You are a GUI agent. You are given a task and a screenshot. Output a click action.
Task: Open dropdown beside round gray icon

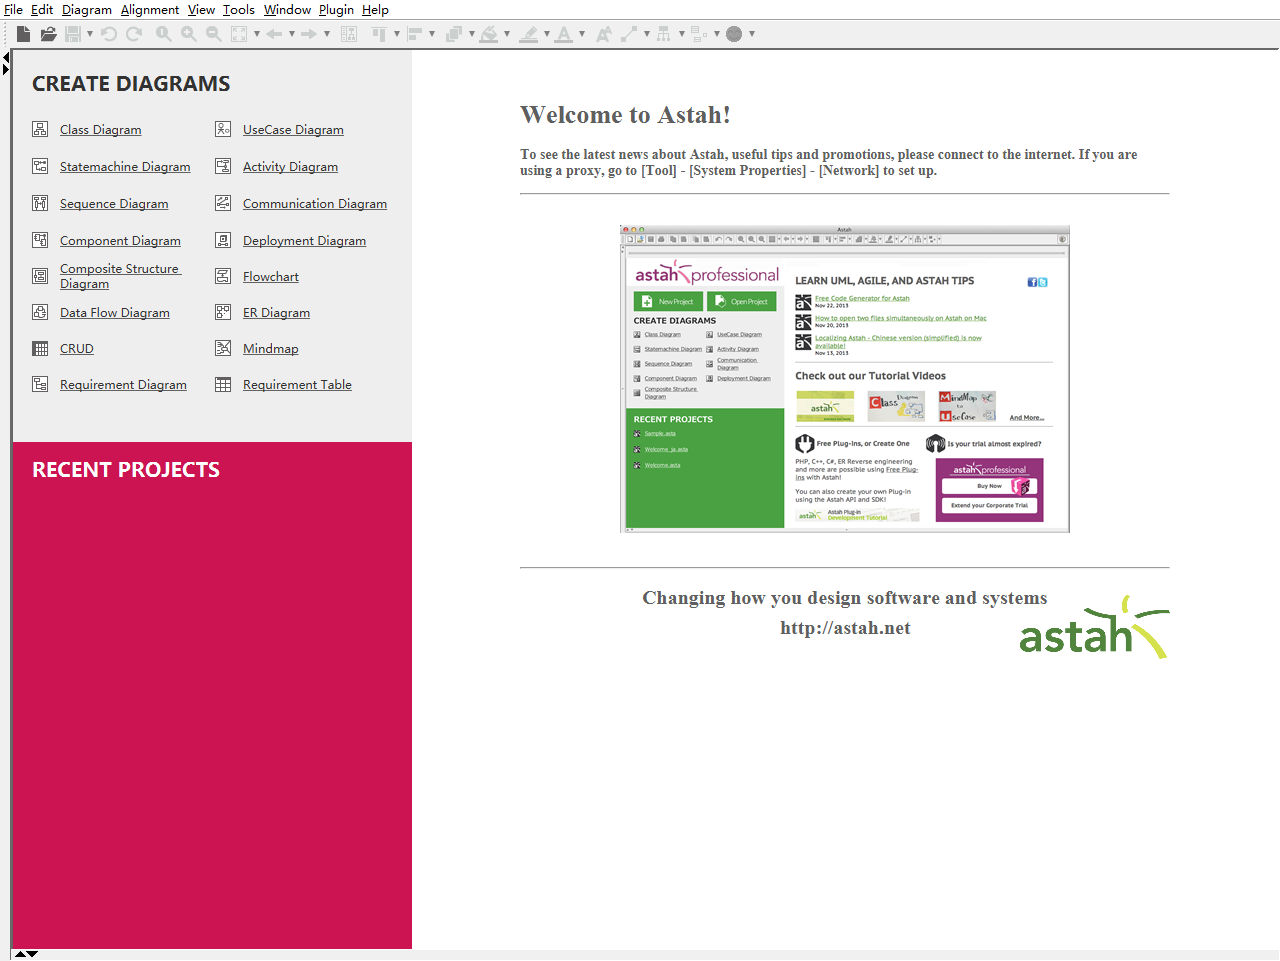point(752,34)
